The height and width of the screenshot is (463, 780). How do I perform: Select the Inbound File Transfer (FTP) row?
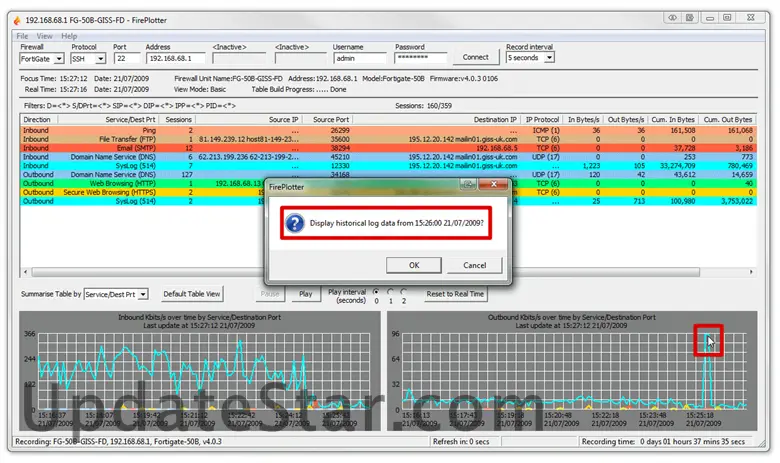click(x=389, y=139)
